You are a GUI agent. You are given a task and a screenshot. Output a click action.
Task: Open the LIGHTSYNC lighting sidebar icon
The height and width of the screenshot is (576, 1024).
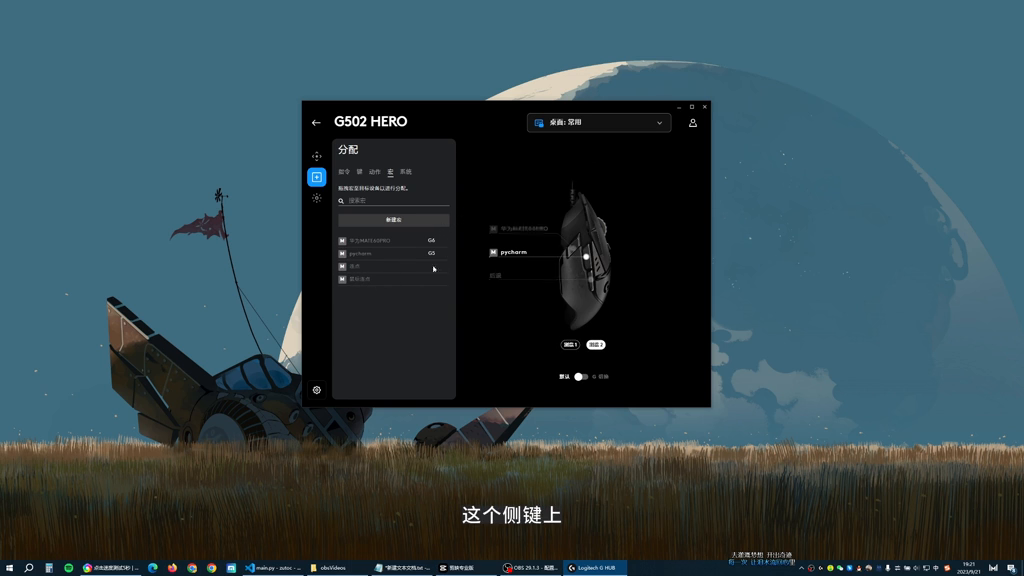(x=317, y=198)
